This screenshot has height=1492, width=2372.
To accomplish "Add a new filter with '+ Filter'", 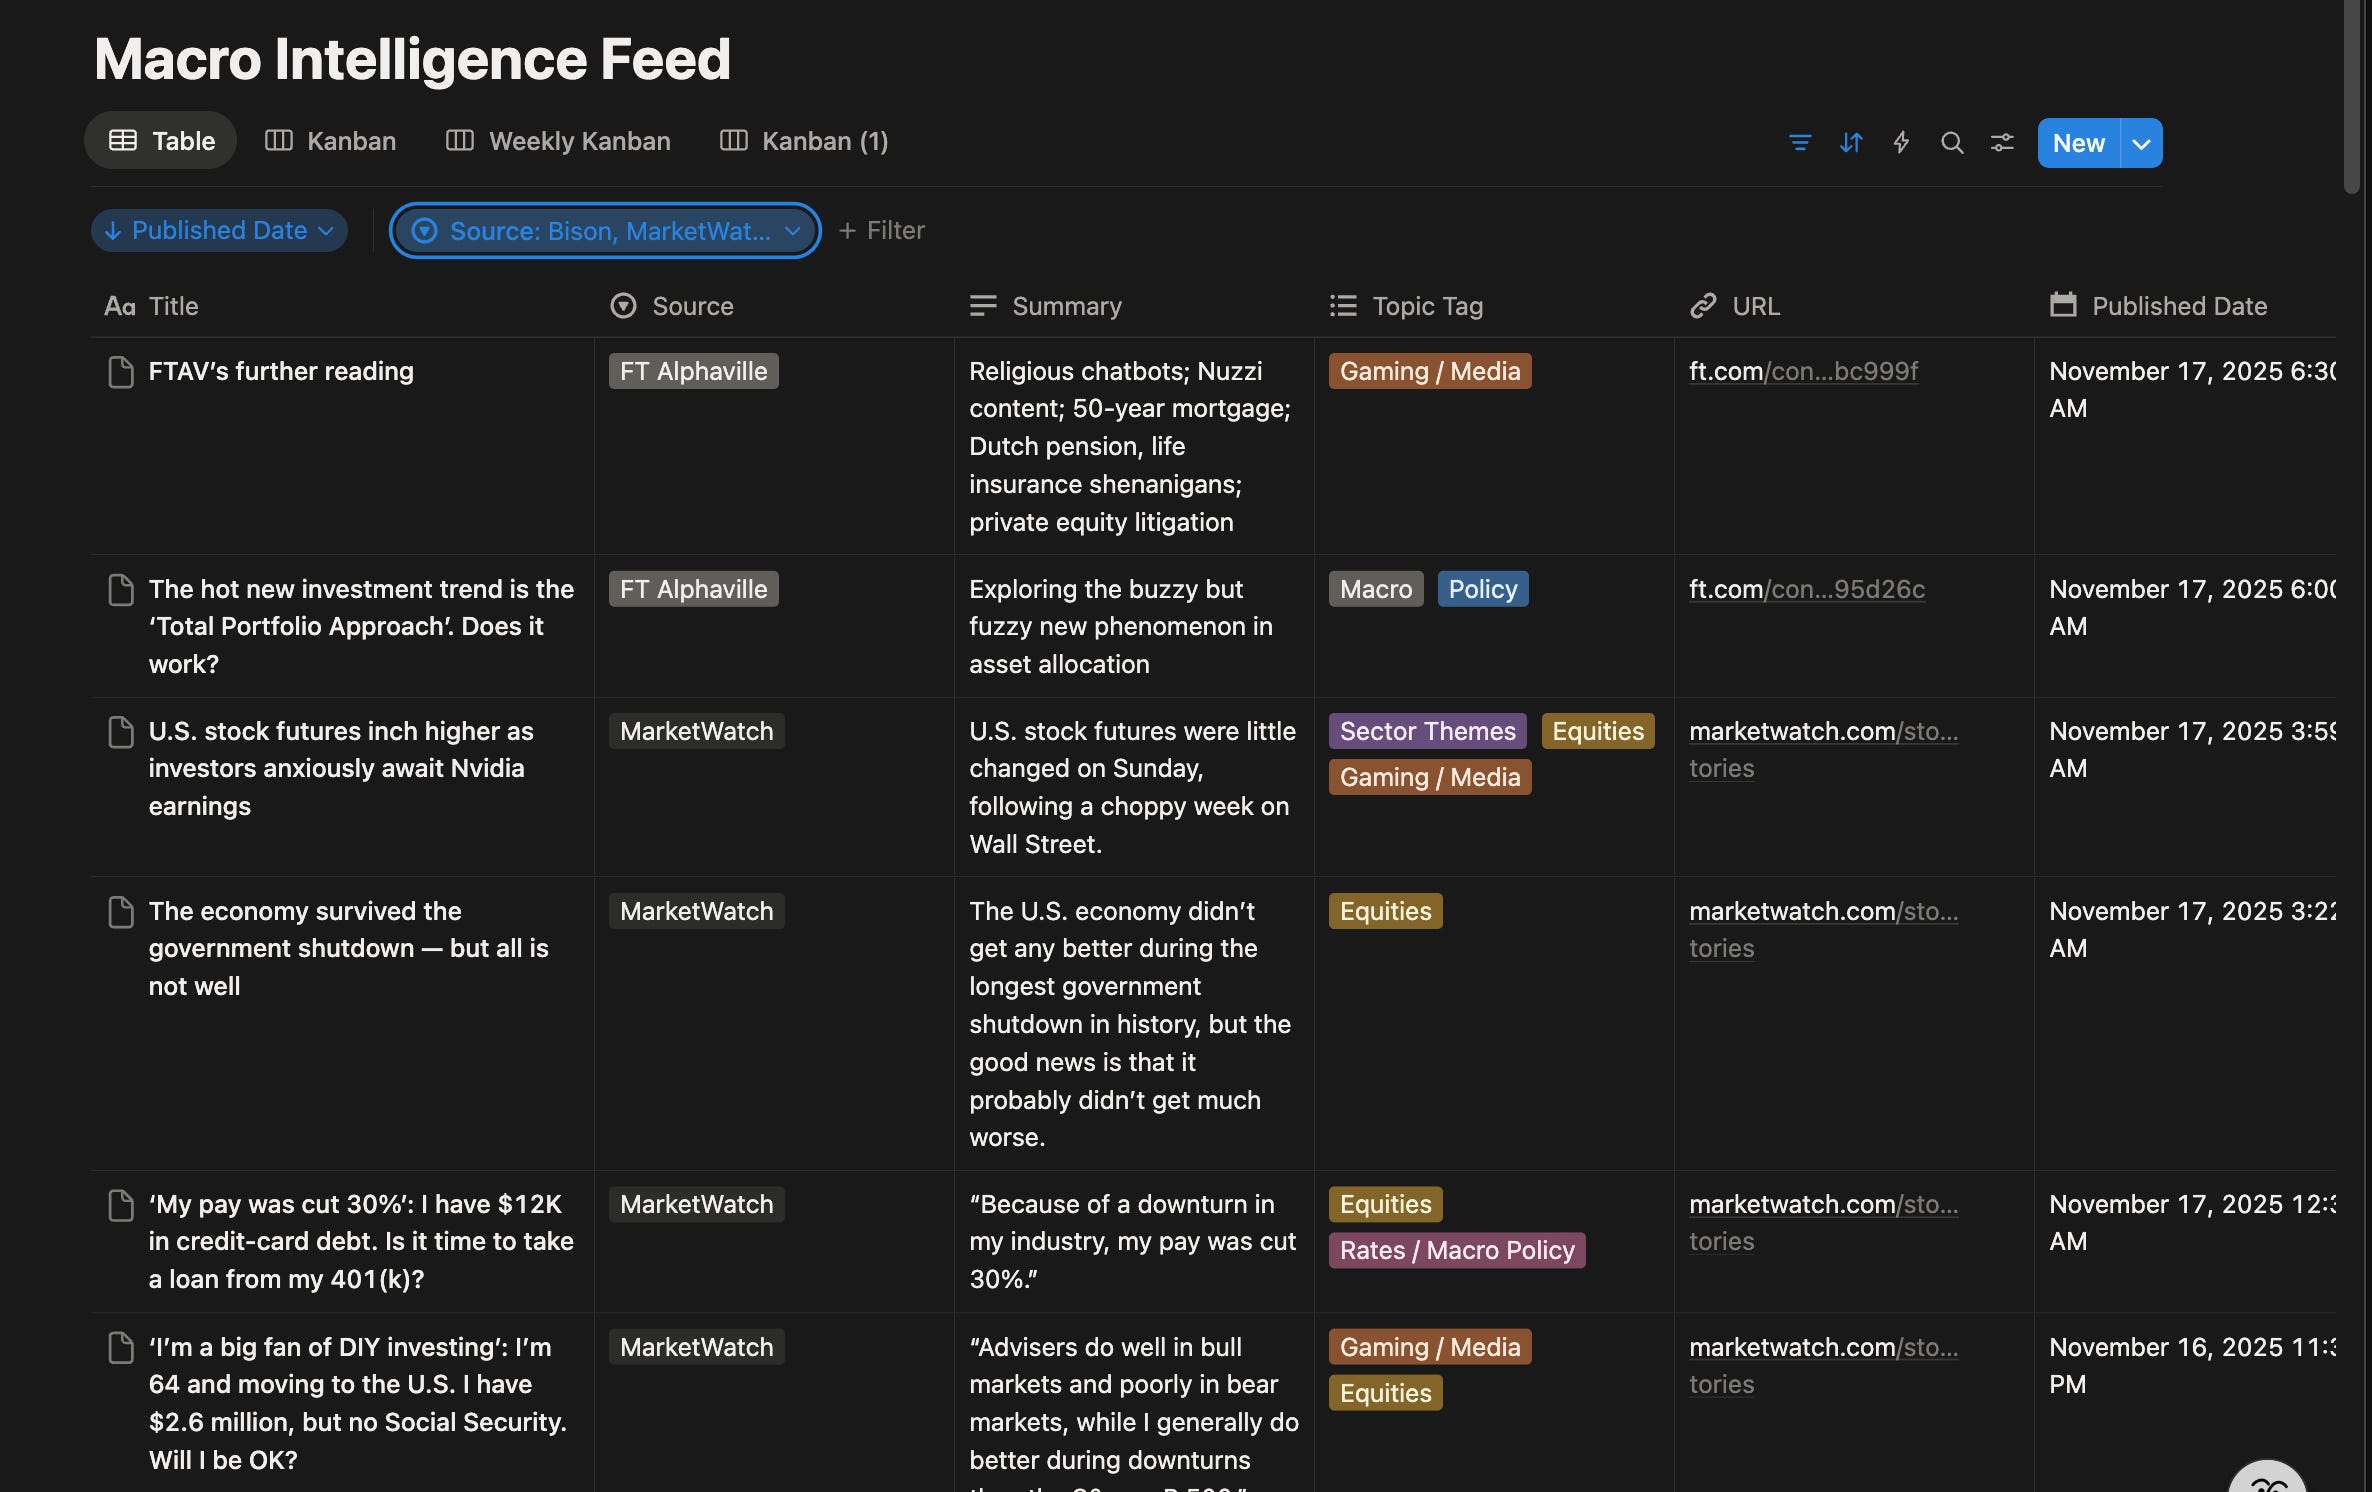I will point(881,230).
